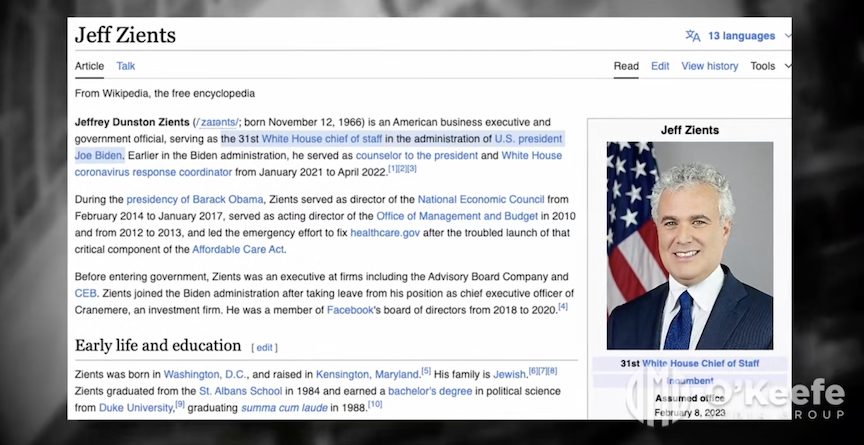Select the Read tab

pos(626,66)
